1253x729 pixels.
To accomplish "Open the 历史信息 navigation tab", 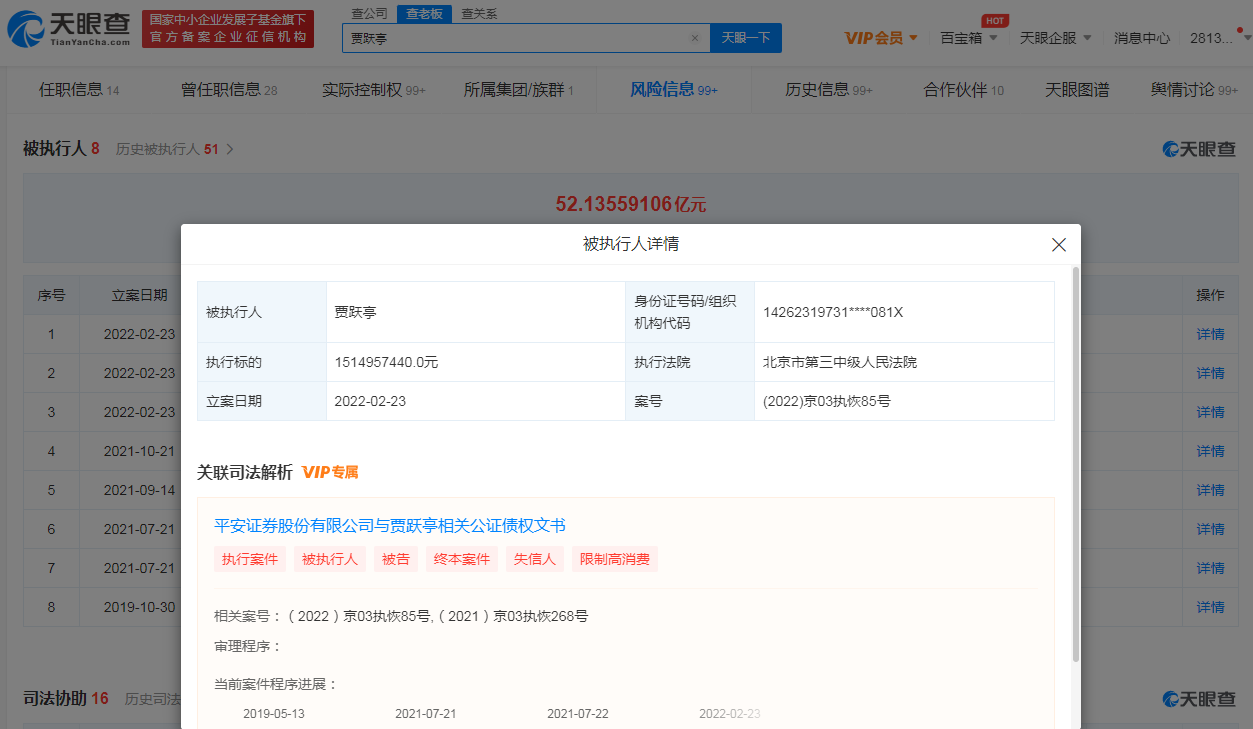I will pyautogui.click(x=828, y=90).
